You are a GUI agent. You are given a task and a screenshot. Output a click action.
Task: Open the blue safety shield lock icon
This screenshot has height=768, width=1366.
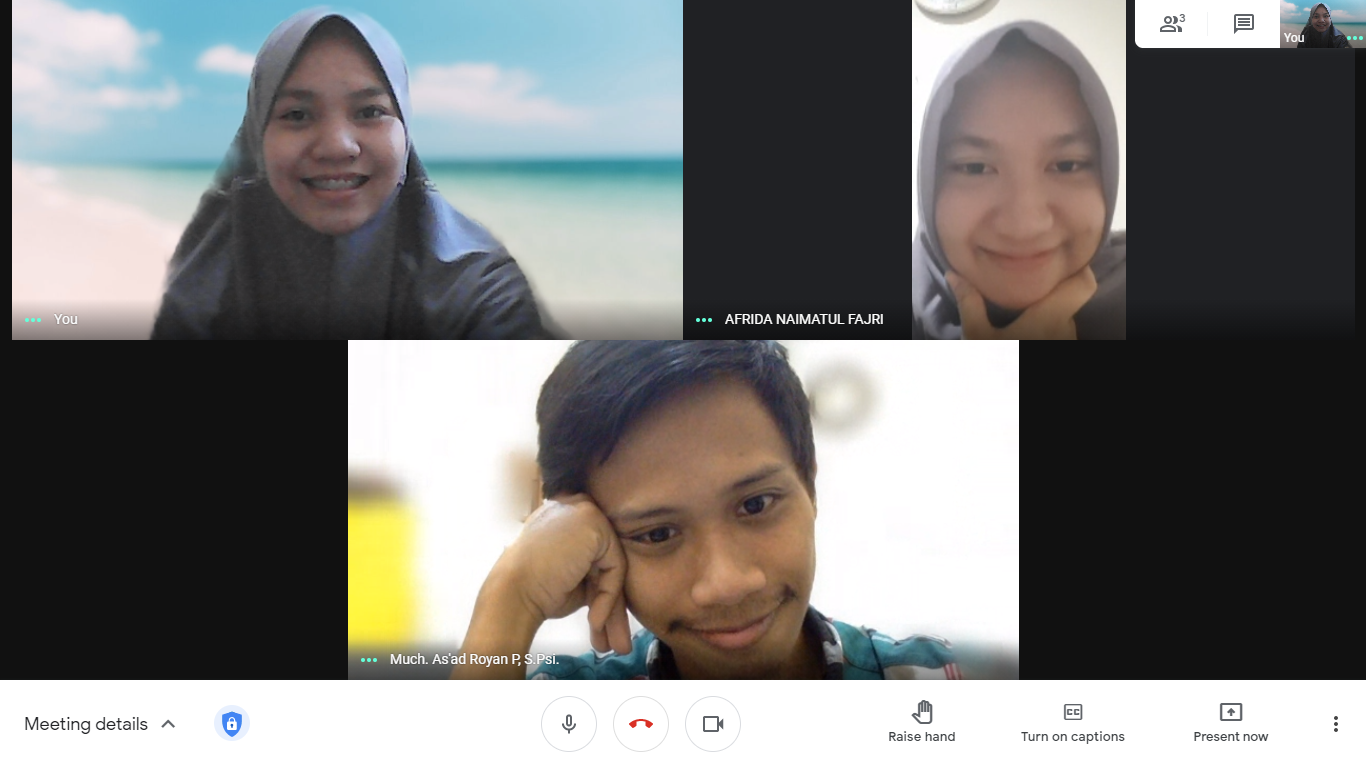(x=232, y=723)
